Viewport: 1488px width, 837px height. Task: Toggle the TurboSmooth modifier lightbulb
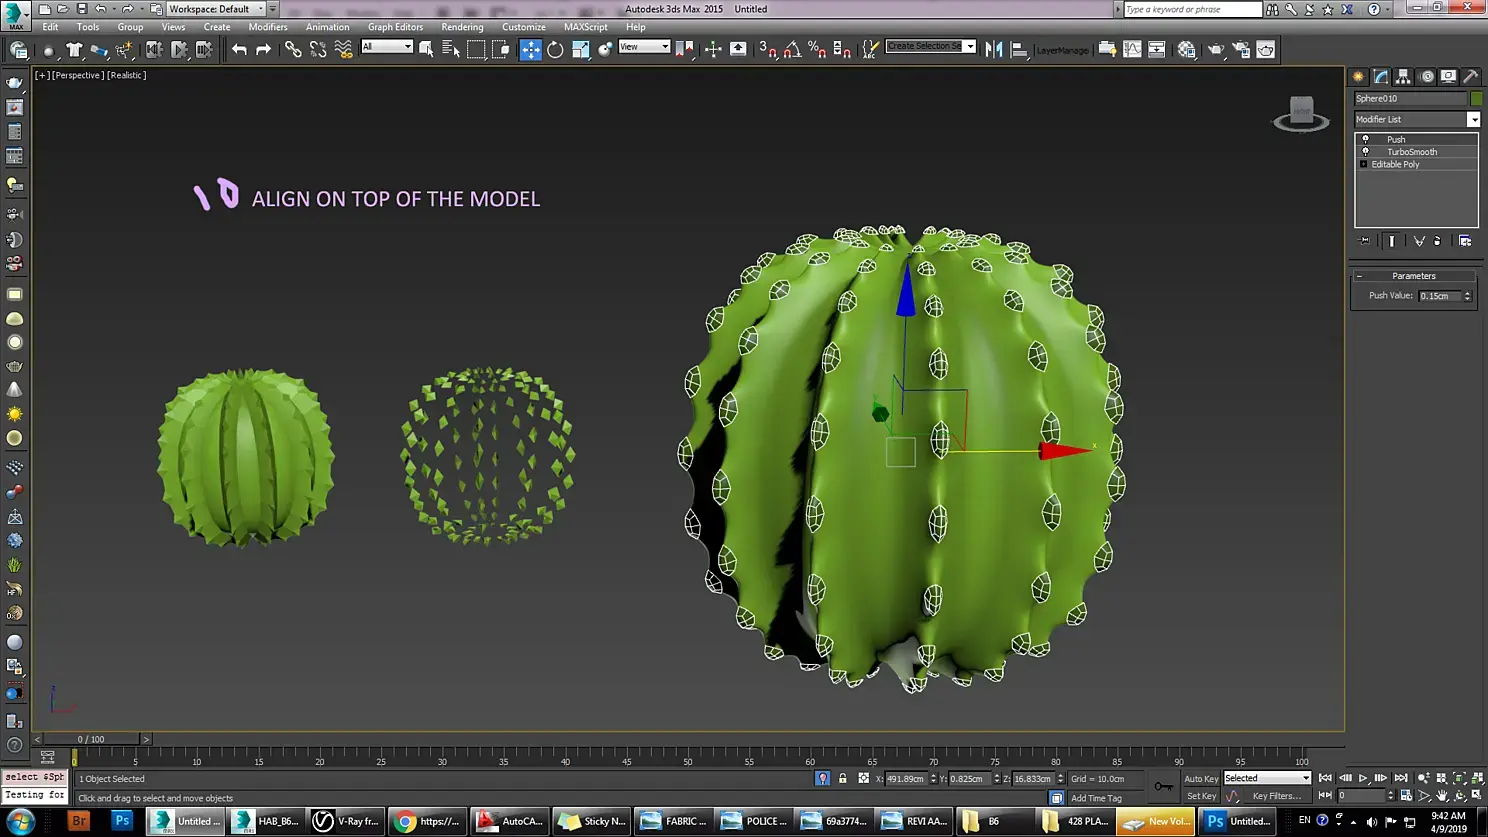(1365, 152)
